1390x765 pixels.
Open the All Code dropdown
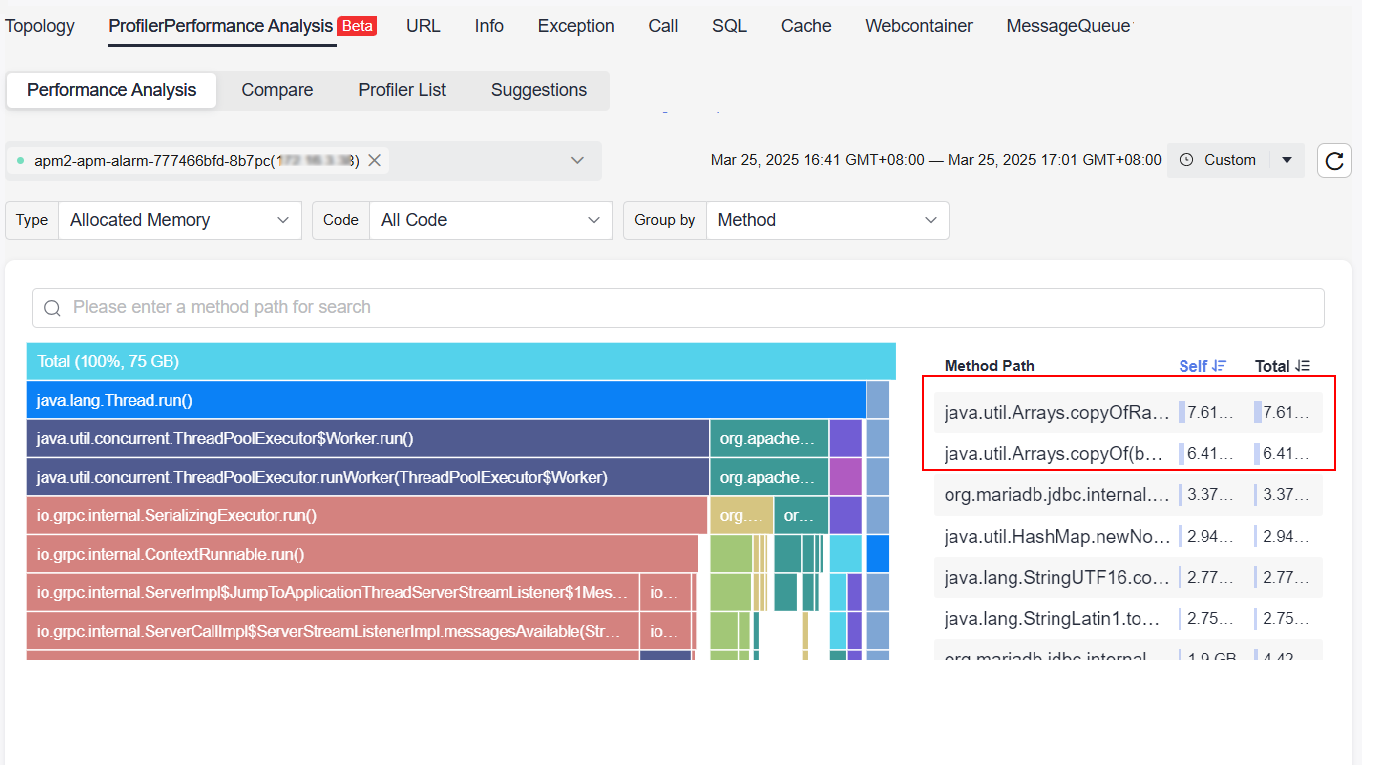click(x=490, y=220)
